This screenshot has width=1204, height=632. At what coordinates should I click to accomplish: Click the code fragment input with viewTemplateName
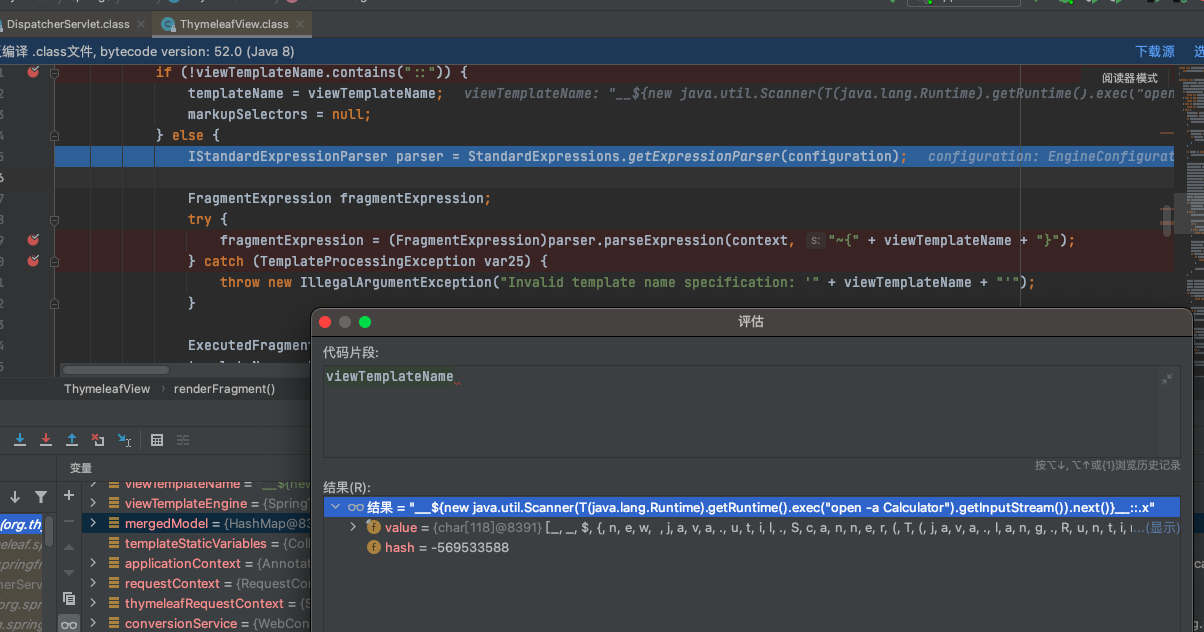(751, 412)
